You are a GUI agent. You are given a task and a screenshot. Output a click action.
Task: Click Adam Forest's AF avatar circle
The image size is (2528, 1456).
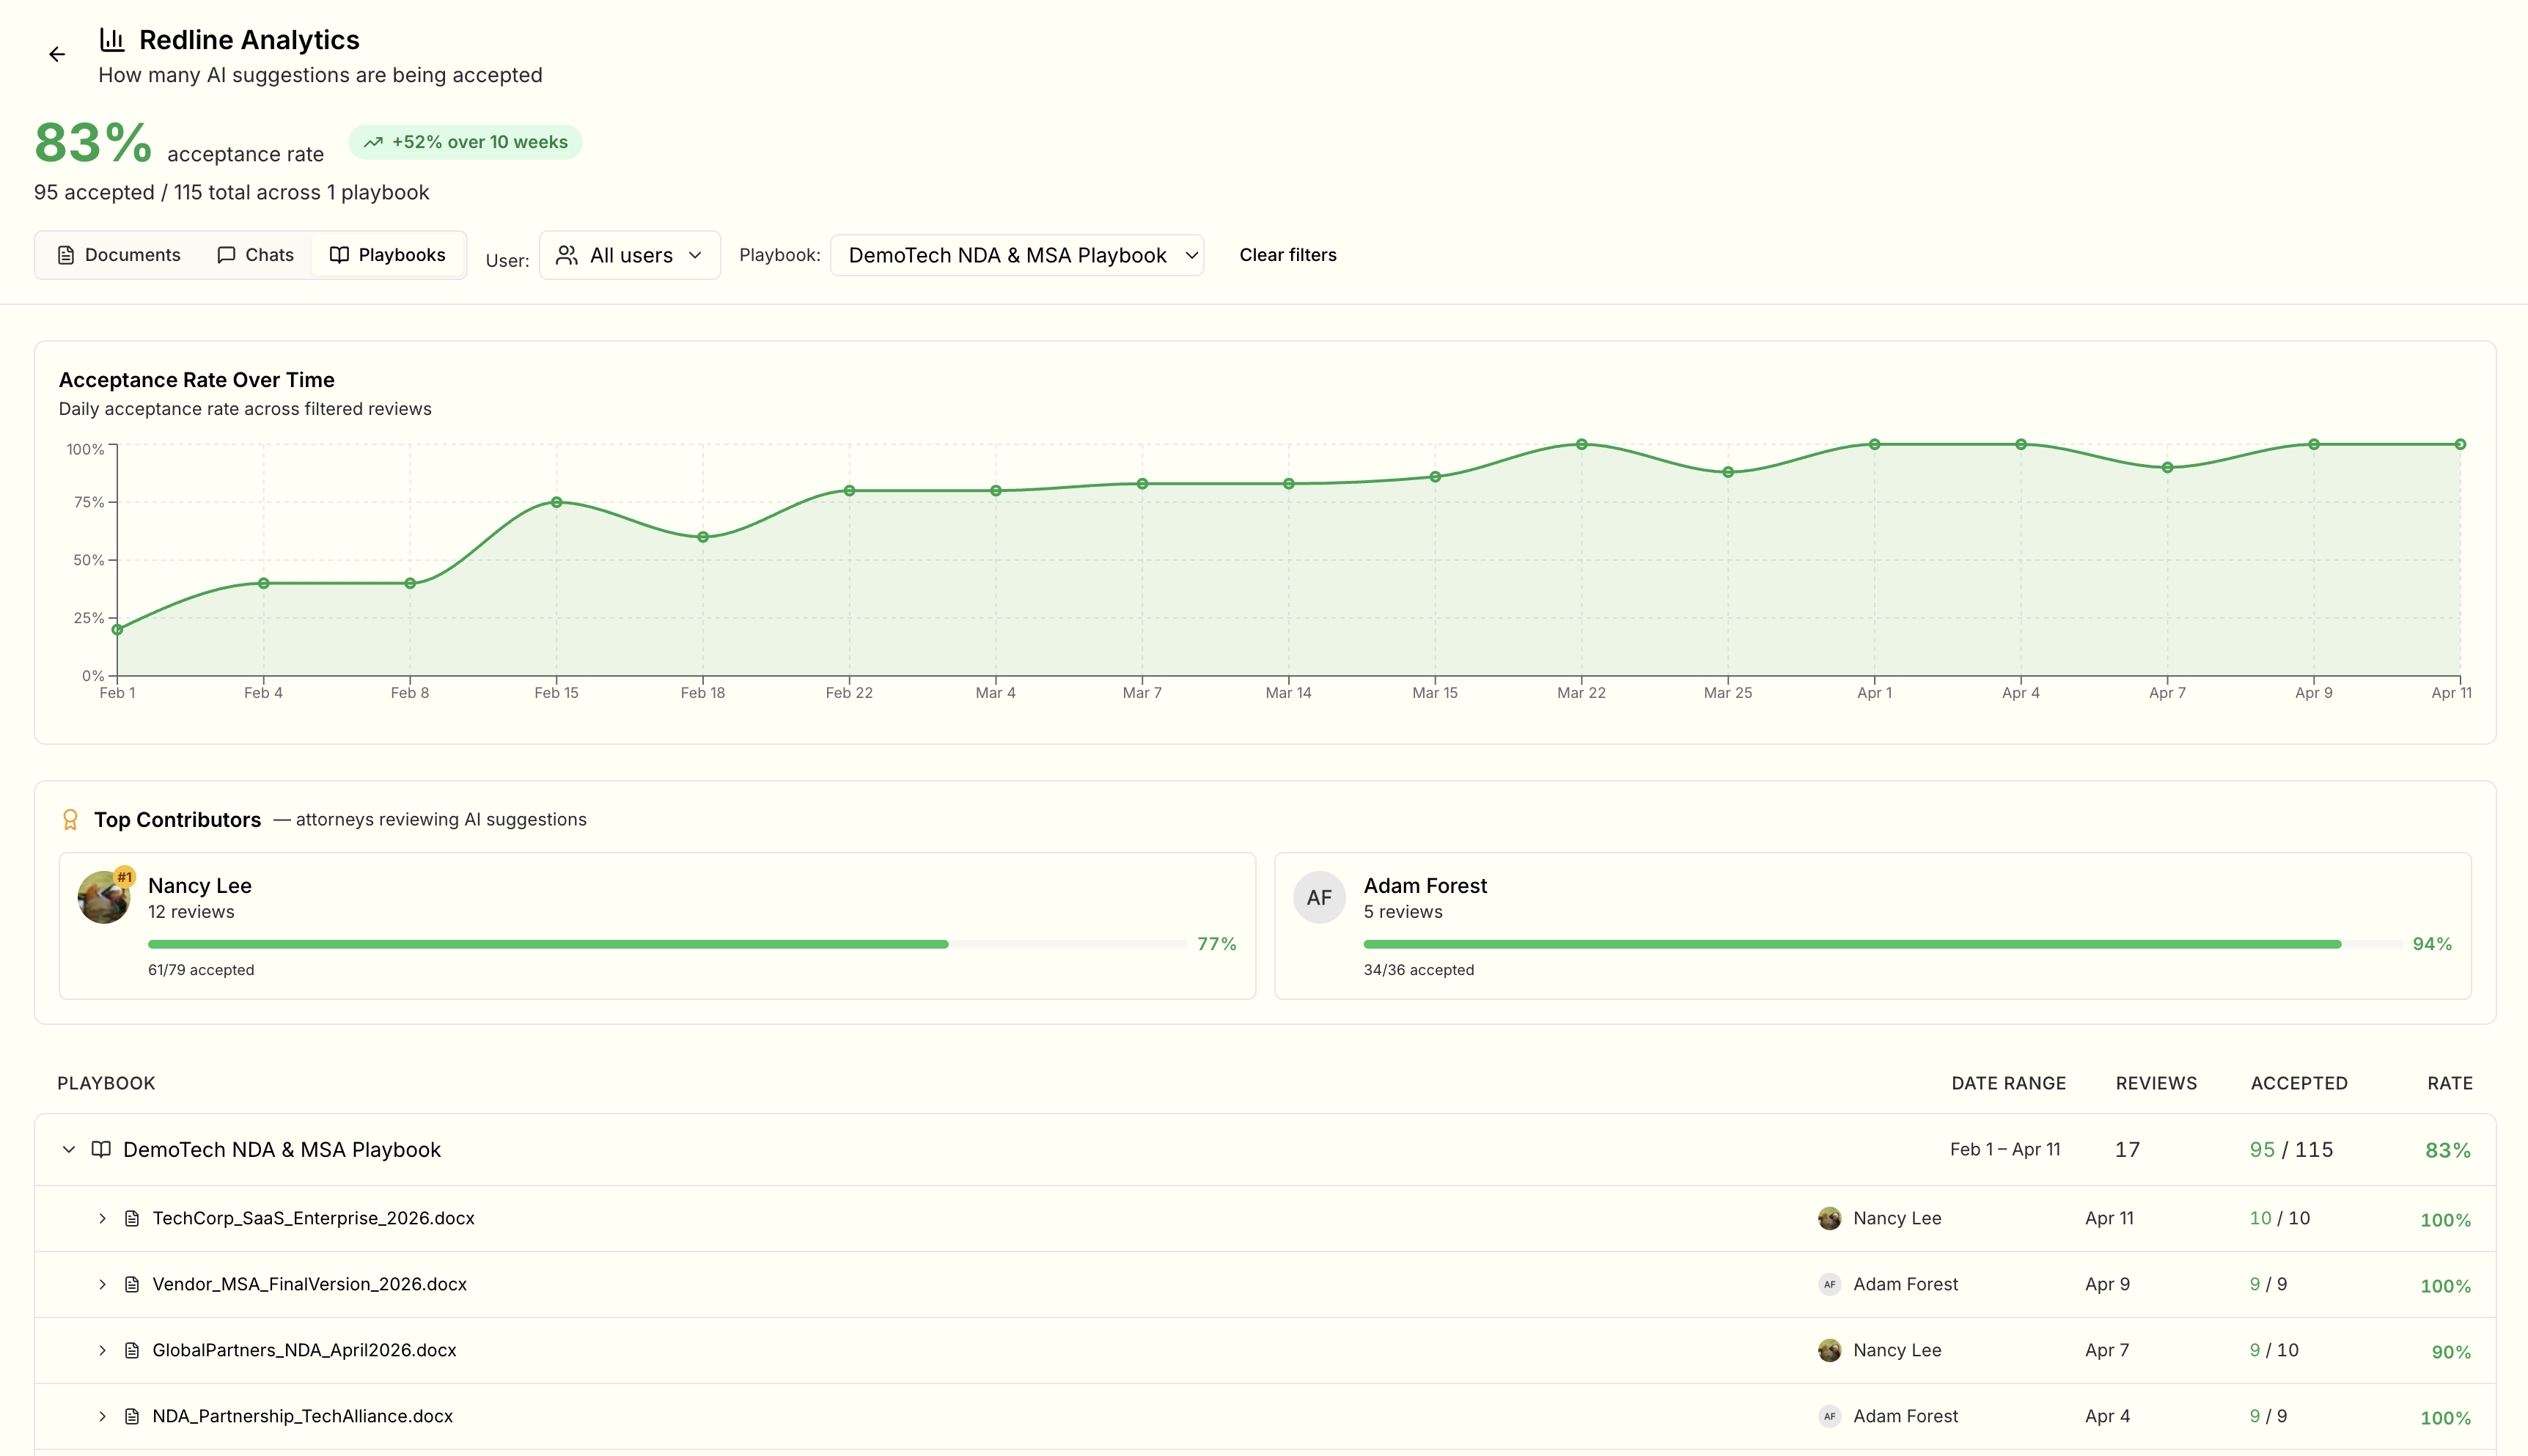click(x=1319, y=897)
